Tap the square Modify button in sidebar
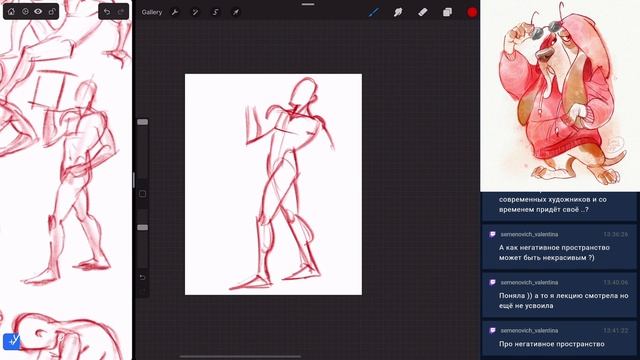640x360 pixels. tap(142, 193)
